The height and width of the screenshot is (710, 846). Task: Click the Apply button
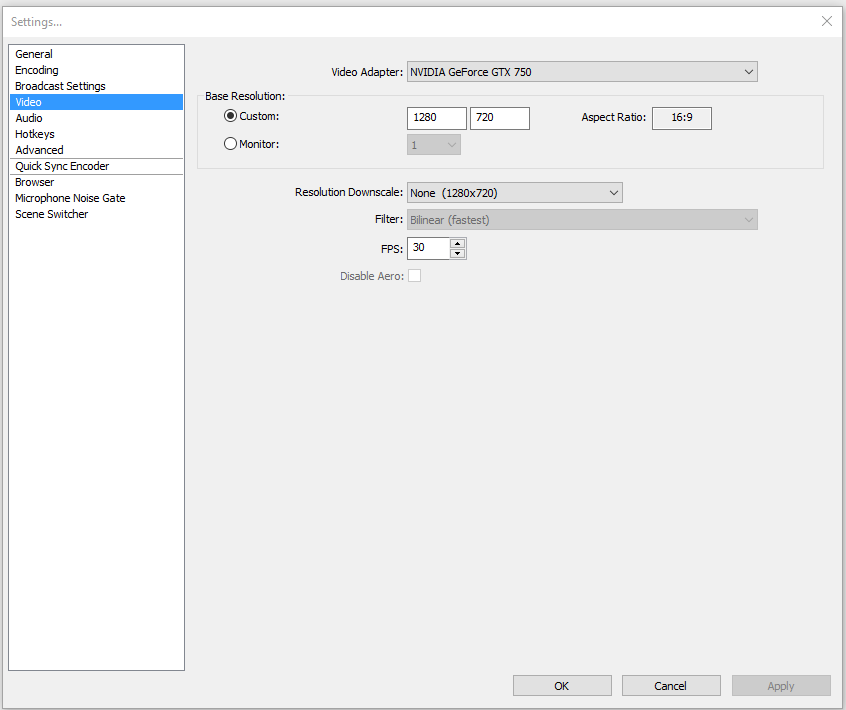click(x=781, y=686)
